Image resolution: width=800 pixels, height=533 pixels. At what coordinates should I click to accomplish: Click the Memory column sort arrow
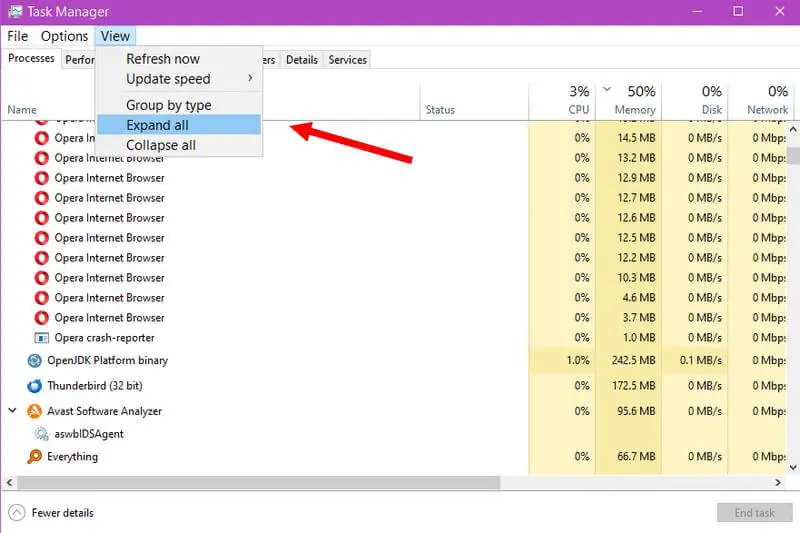607,89
